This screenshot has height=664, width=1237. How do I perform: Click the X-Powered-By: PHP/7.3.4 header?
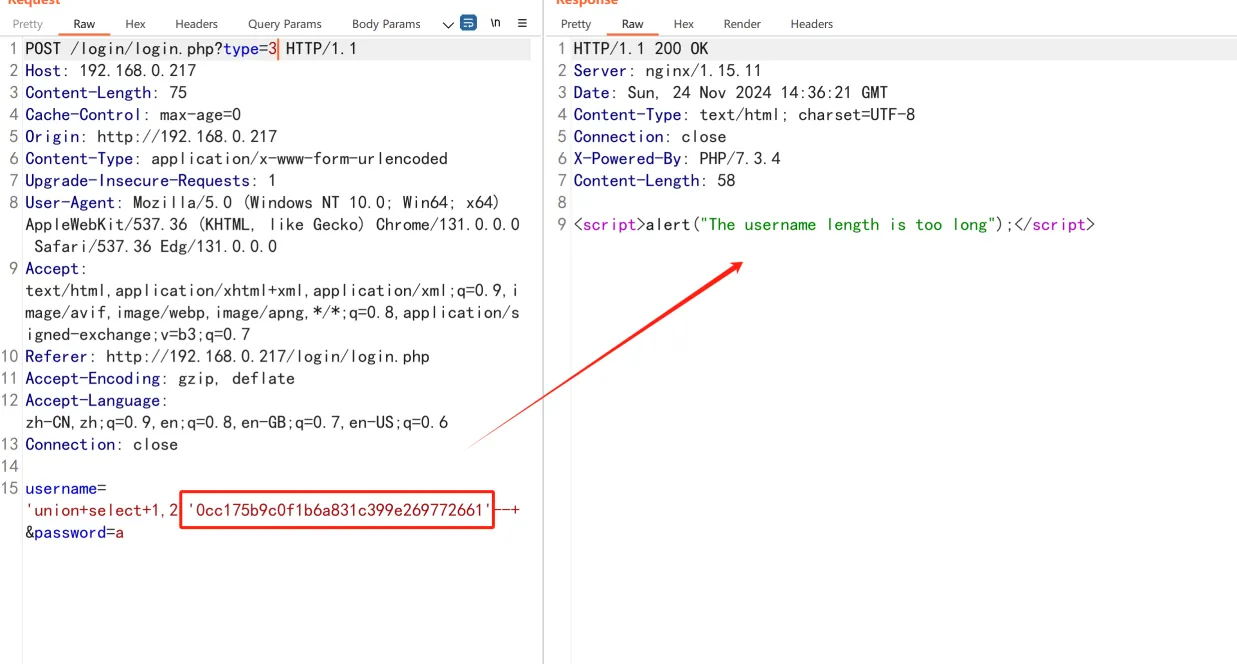pyautogui.click(x=677, y=159)
